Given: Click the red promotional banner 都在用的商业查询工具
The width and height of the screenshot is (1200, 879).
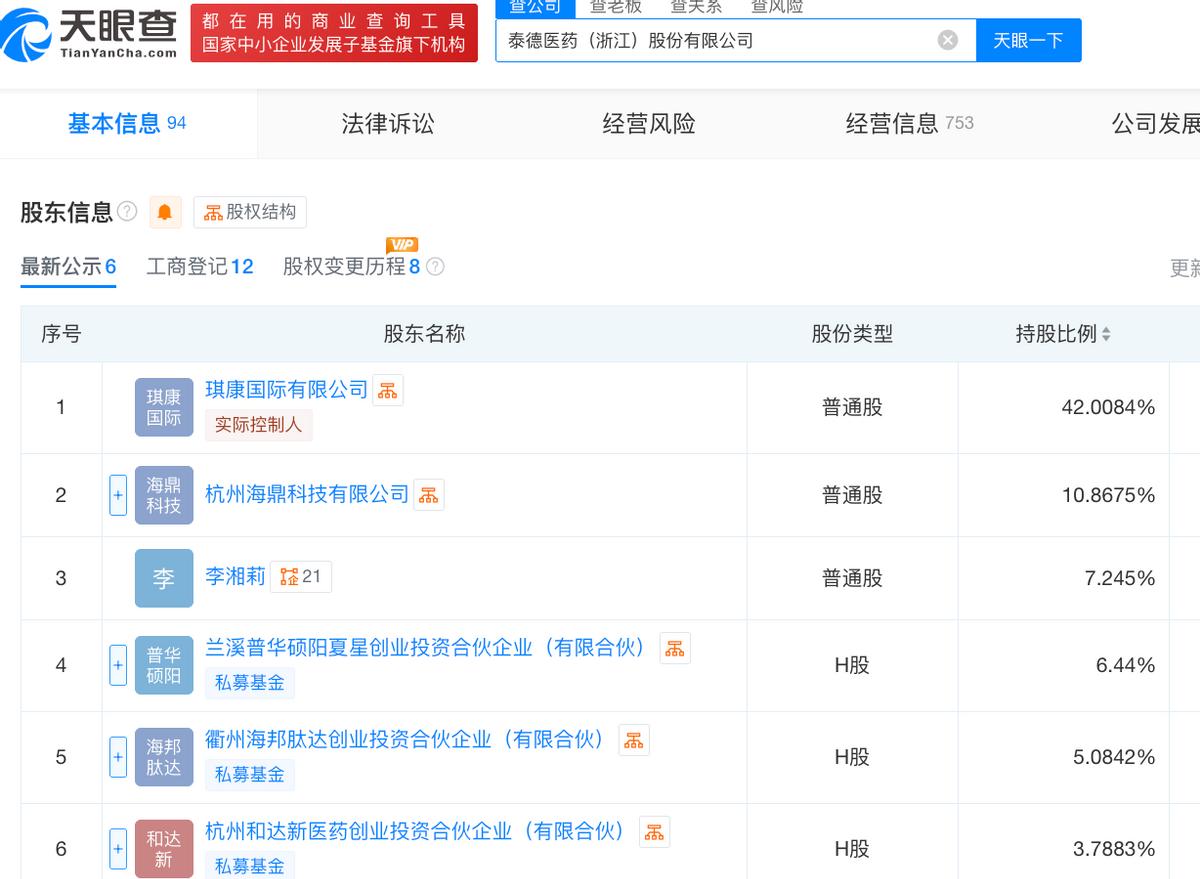Looking at the screenshot, I should coord(334,33).
